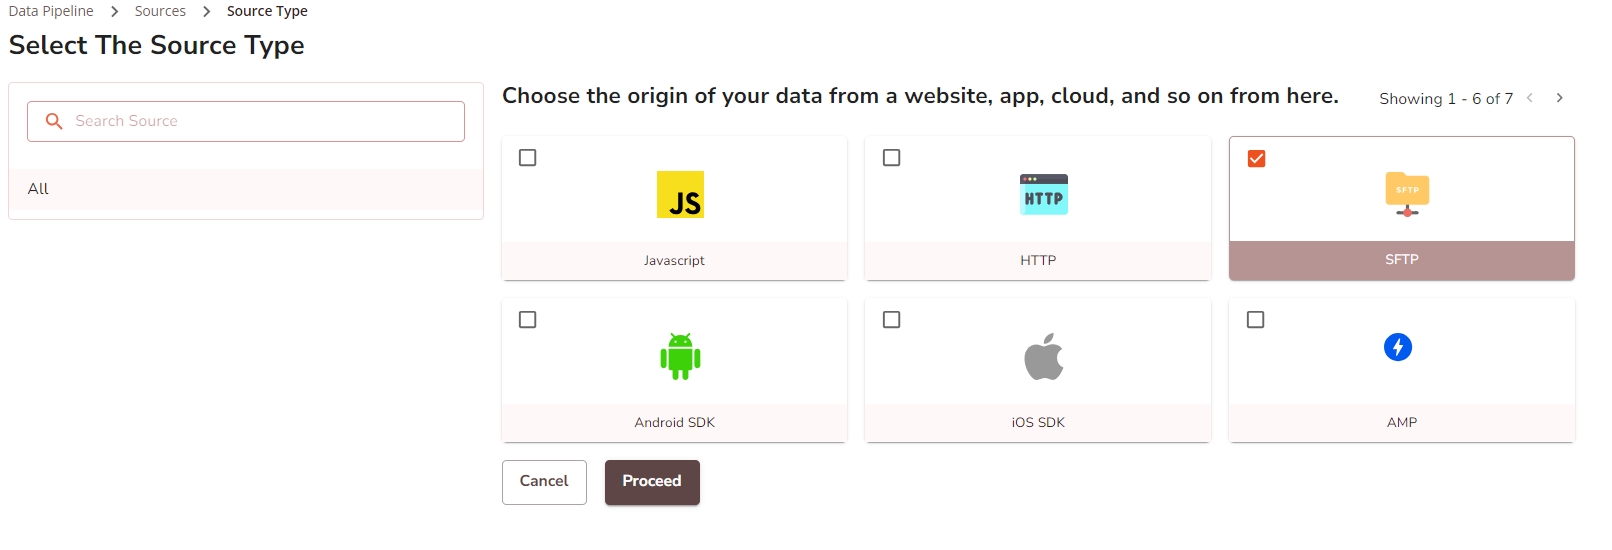The image size is (1612, 550).
Task: Navigate to Sources breadcrumb
Action: click(x=160, y=11)
